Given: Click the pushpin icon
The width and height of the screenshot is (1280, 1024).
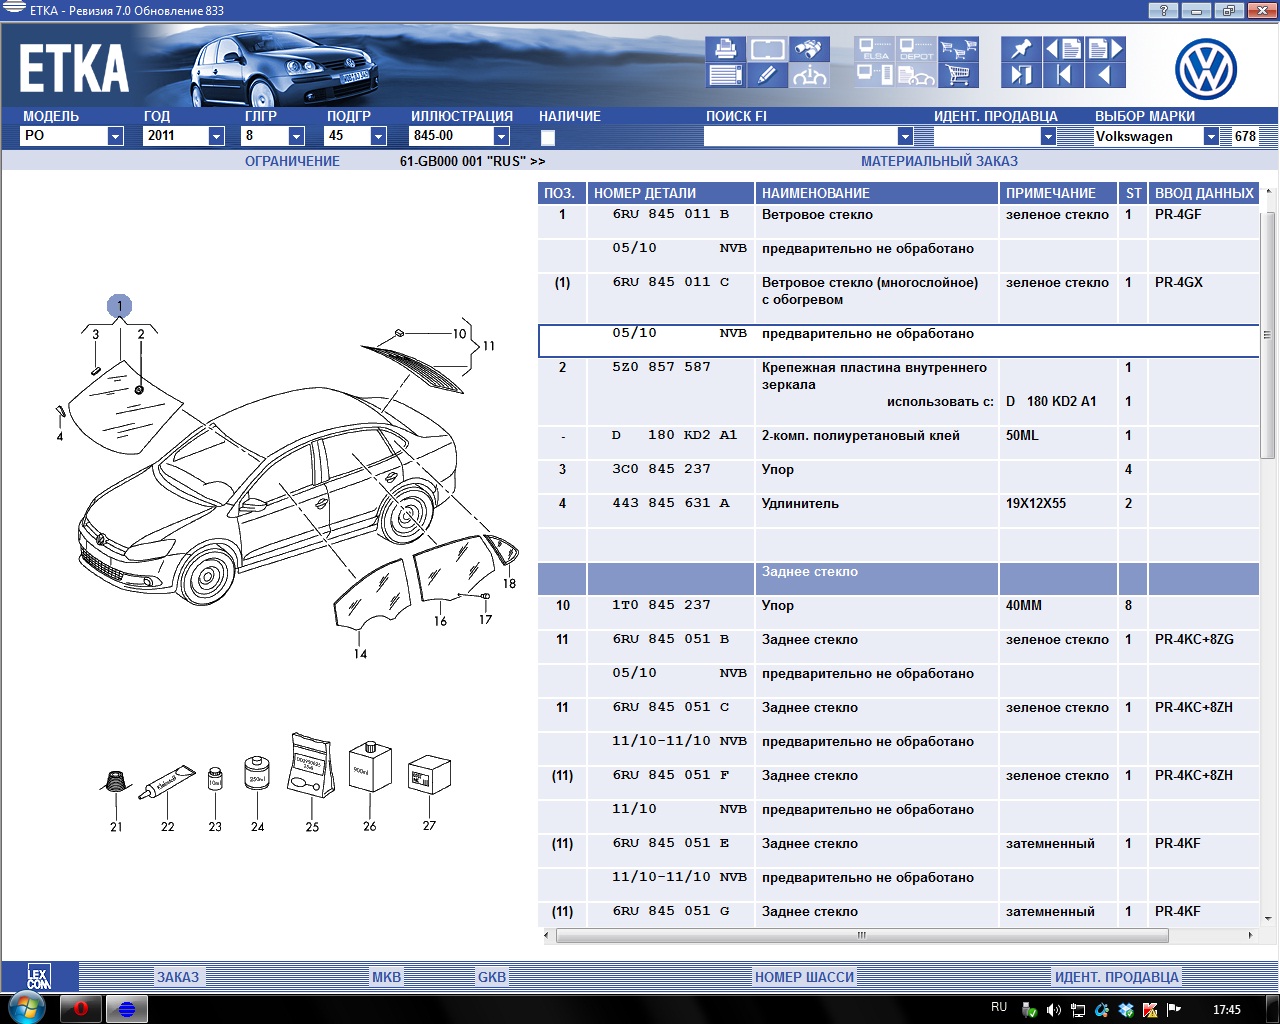Looking at the screenshot, I should (1021, 48).
